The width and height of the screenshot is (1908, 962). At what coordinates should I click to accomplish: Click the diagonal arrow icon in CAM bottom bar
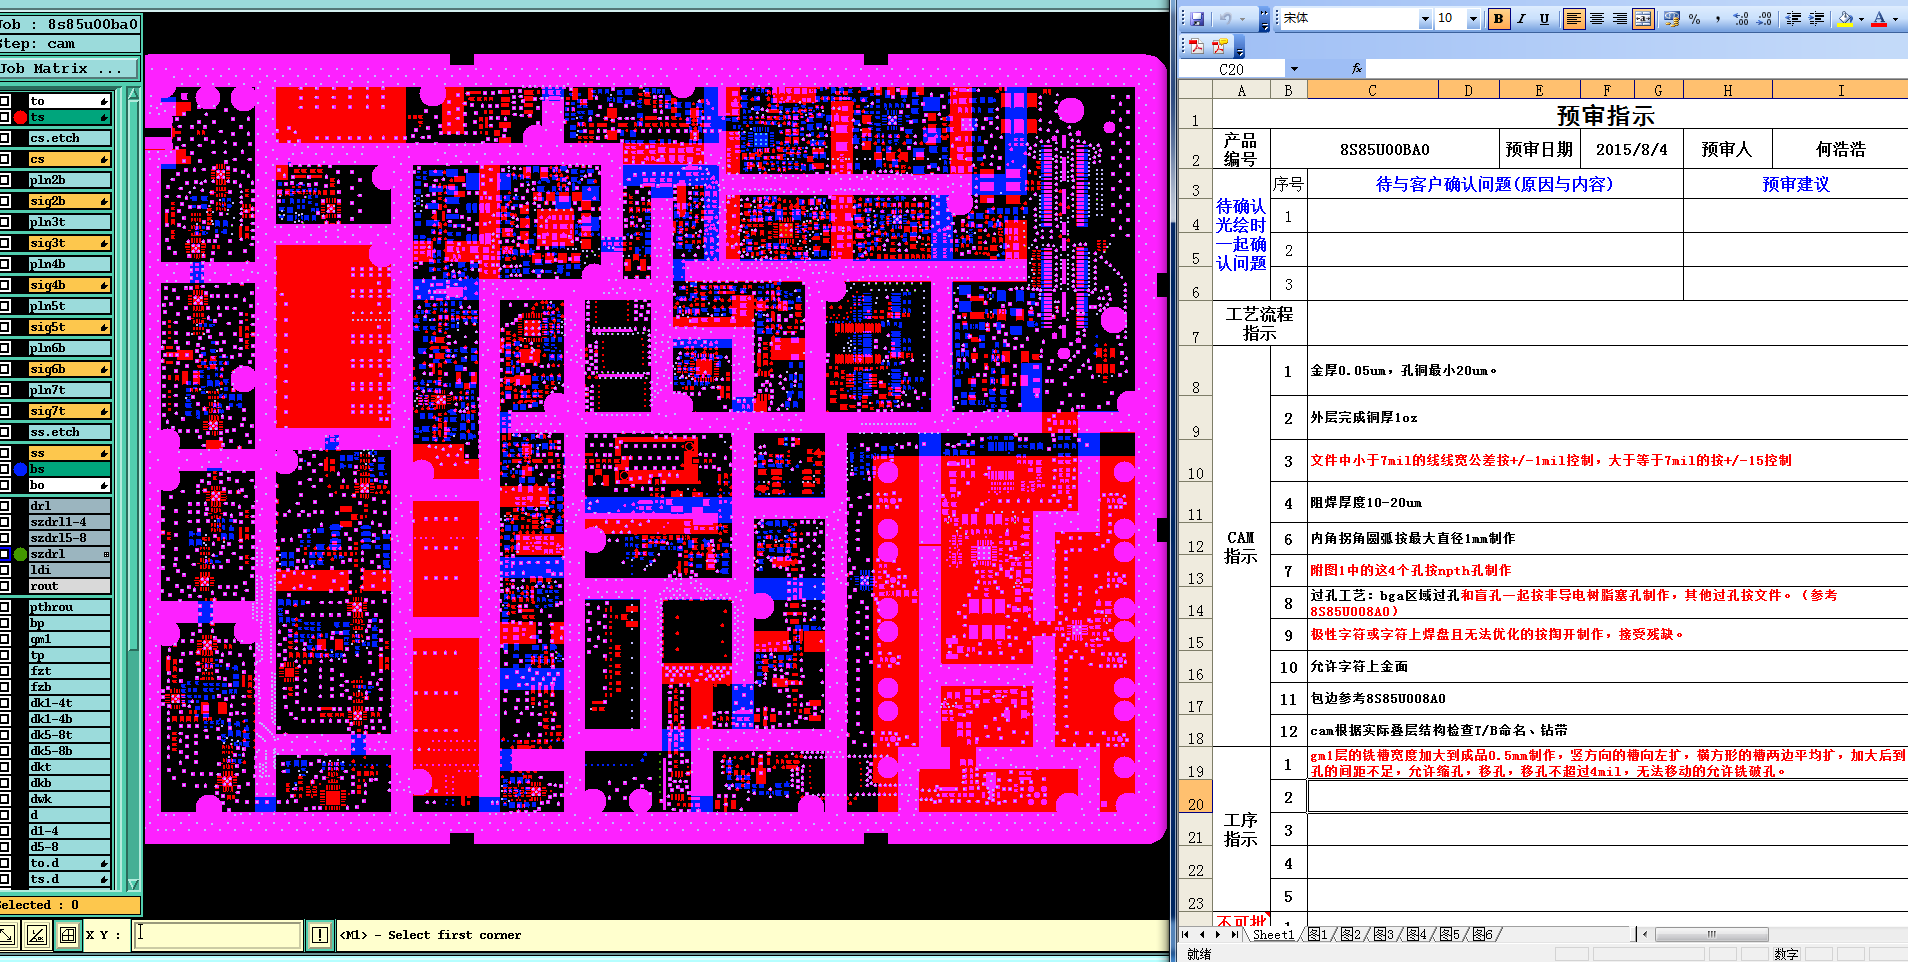pos(7,935)
